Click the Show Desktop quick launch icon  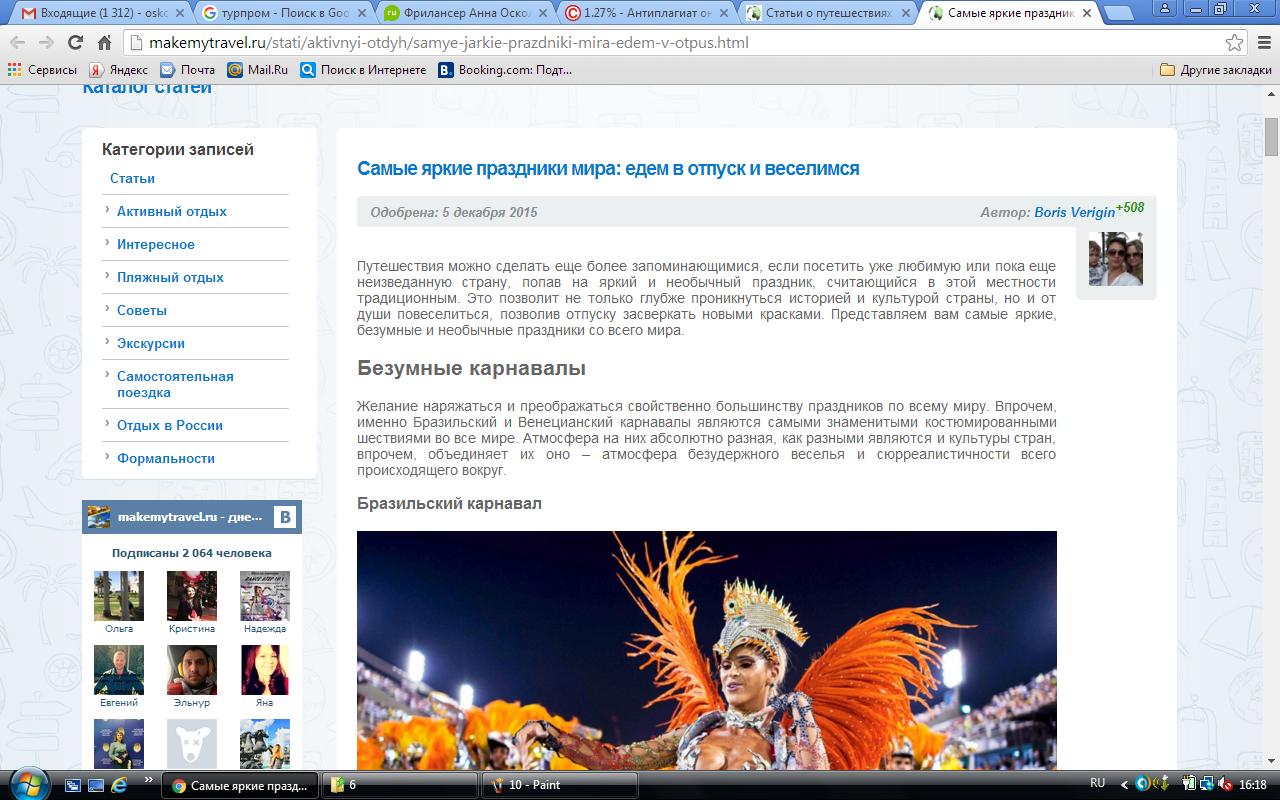tap(97, 785)
